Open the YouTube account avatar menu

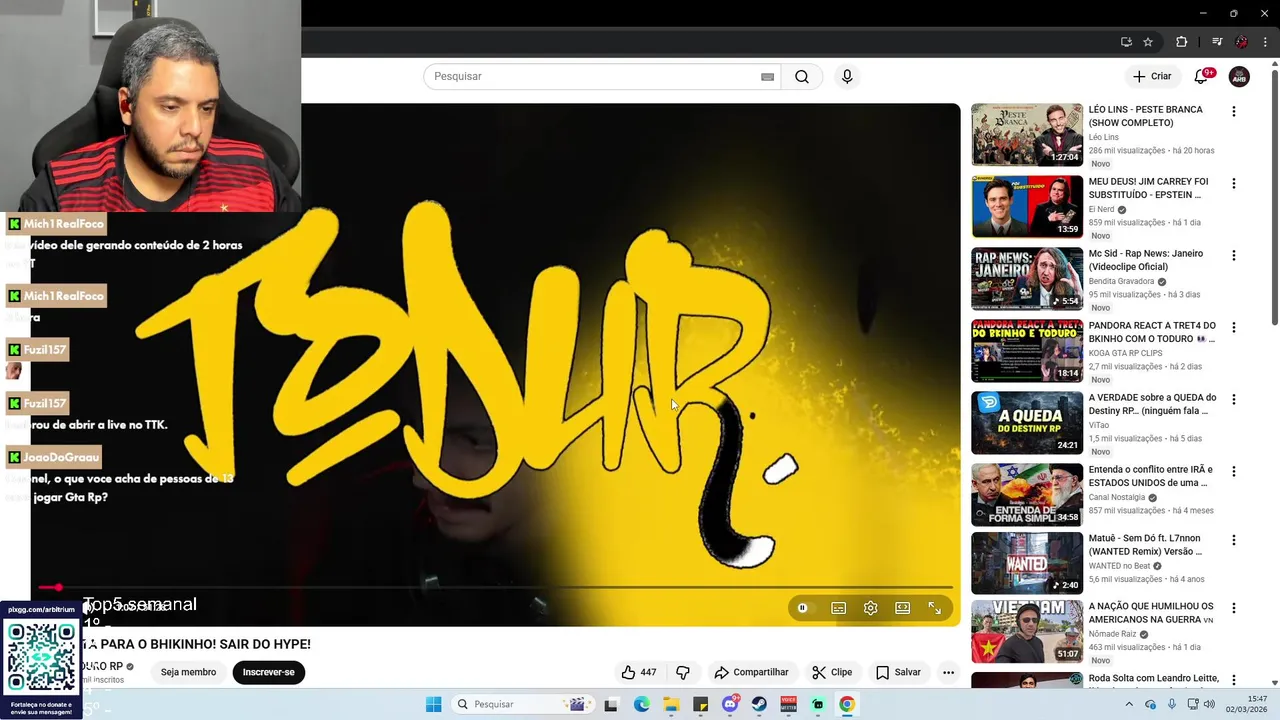(1239, 77)
